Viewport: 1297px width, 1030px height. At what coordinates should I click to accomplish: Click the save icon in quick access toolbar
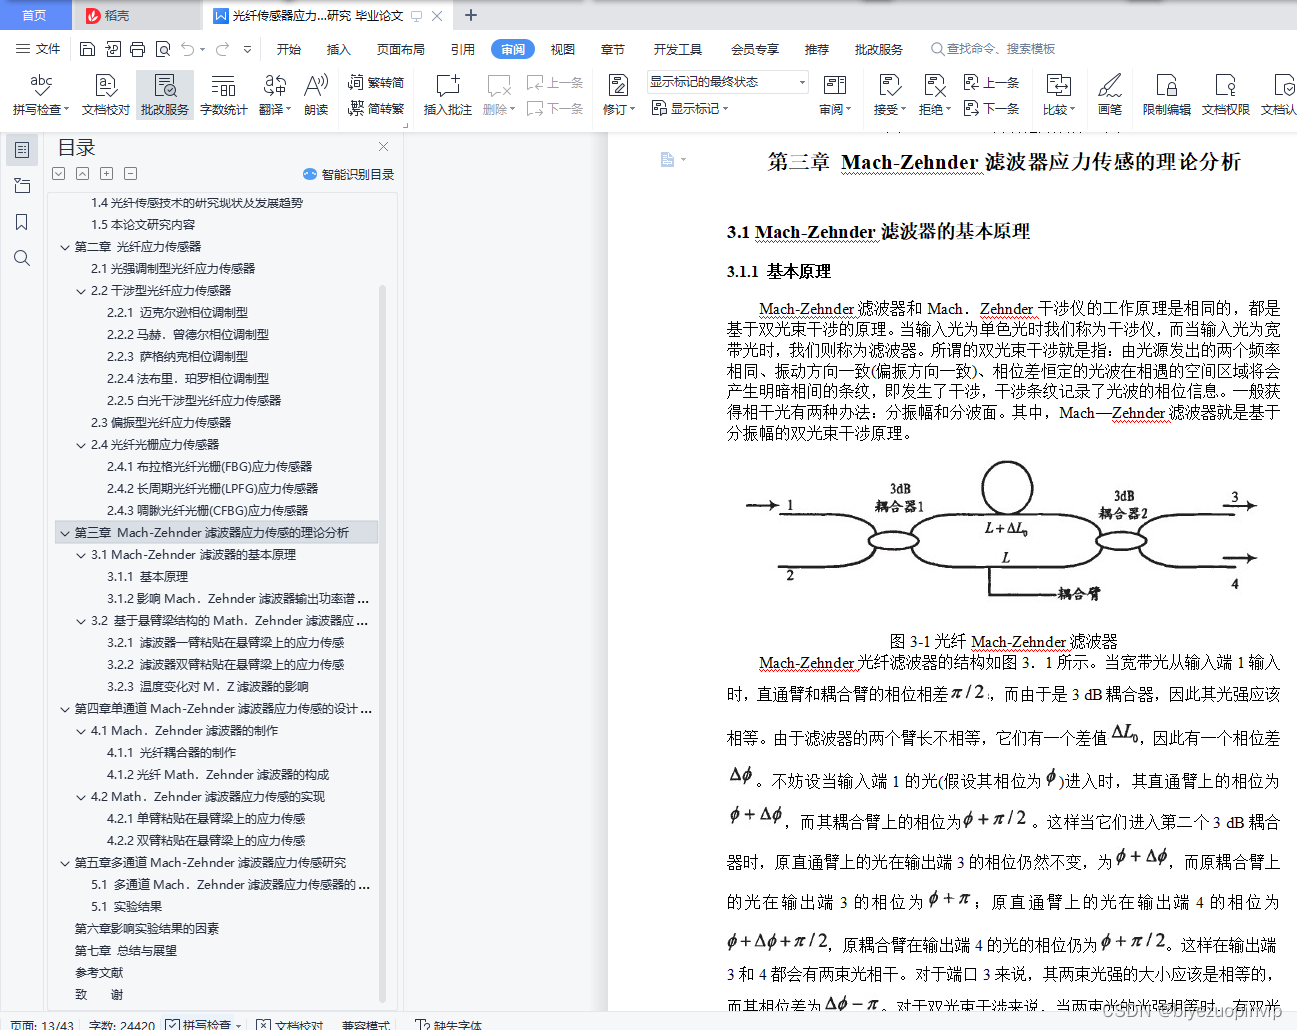point(88,49)
